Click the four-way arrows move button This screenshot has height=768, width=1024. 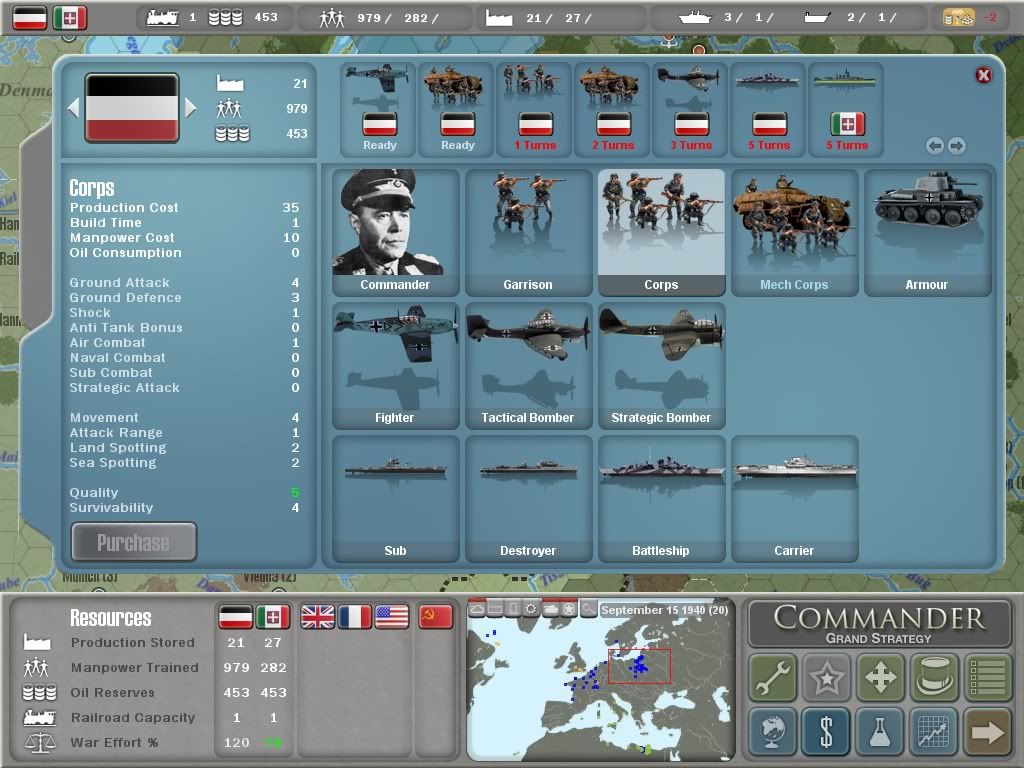coord(880,677)
